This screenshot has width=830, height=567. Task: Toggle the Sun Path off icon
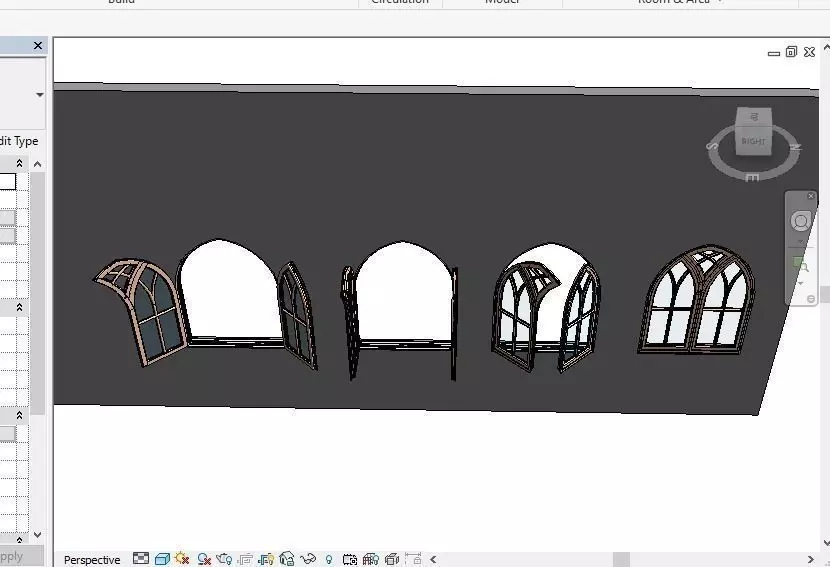point(182,559)
